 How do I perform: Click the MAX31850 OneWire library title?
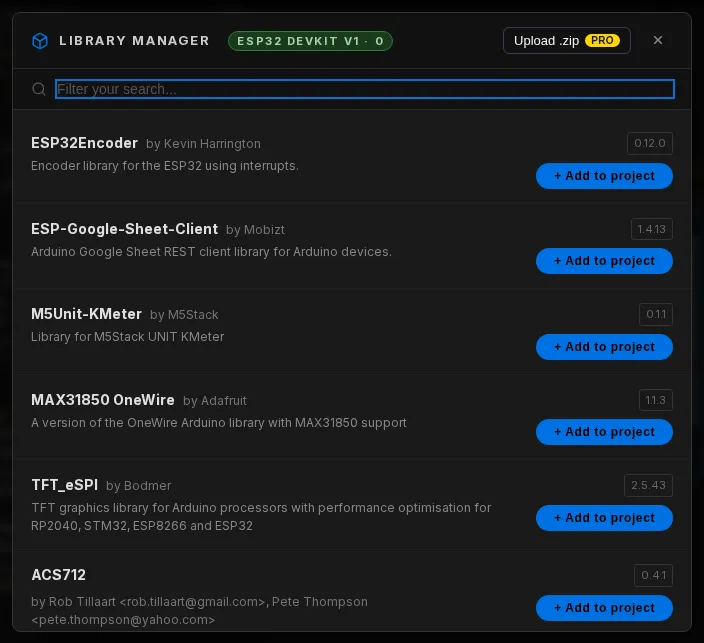[x=103, y=400]
